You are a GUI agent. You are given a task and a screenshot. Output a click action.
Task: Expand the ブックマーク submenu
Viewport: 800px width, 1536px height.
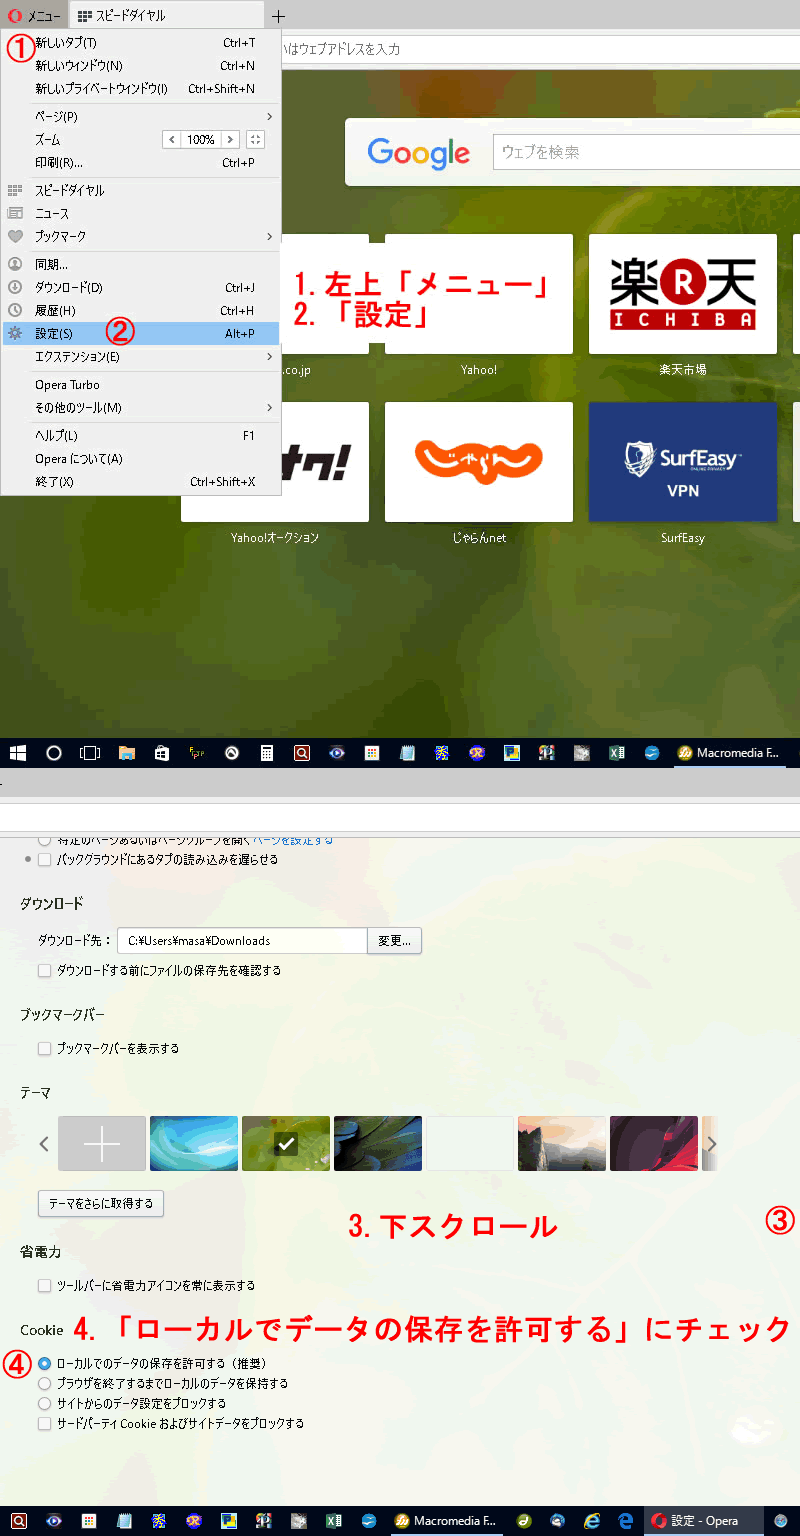point(140,237)
